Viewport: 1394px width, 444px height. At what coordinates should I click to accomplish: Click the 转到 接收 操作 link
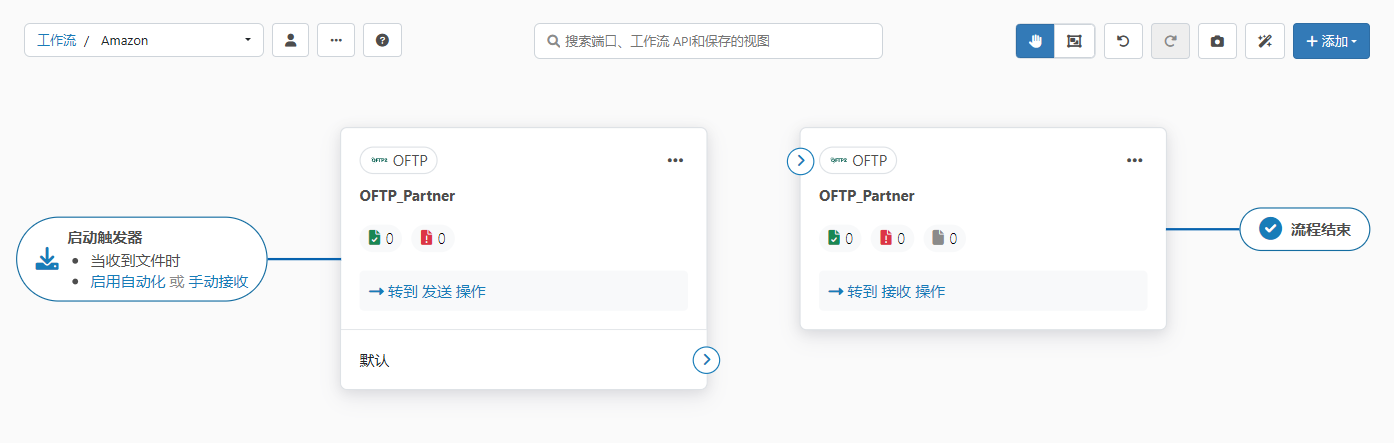[886, 292]
